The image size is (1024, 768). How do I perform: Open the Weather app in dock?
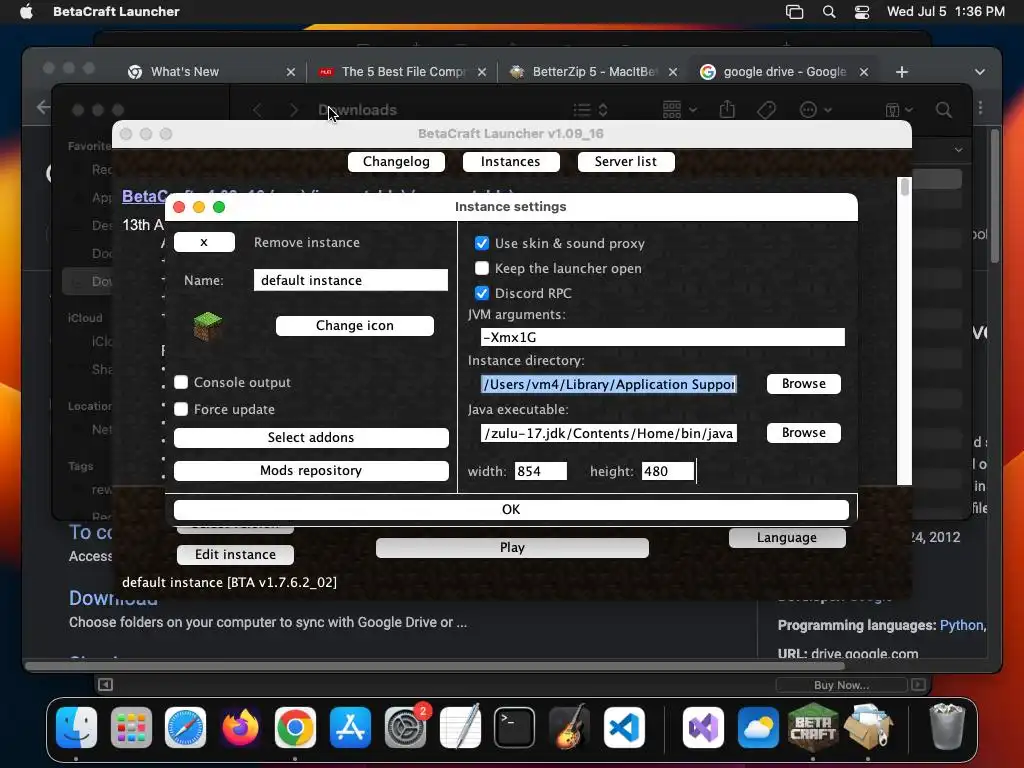point(758,727)
